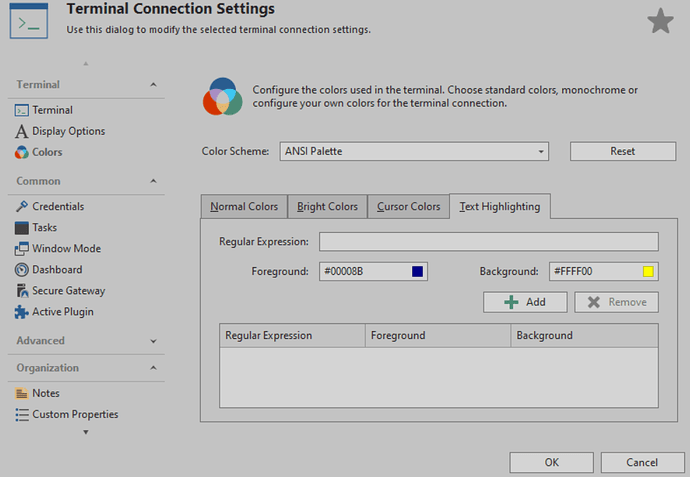Expand the Advanced section
The height and width of the screenshot is (477, 690).
153,341
